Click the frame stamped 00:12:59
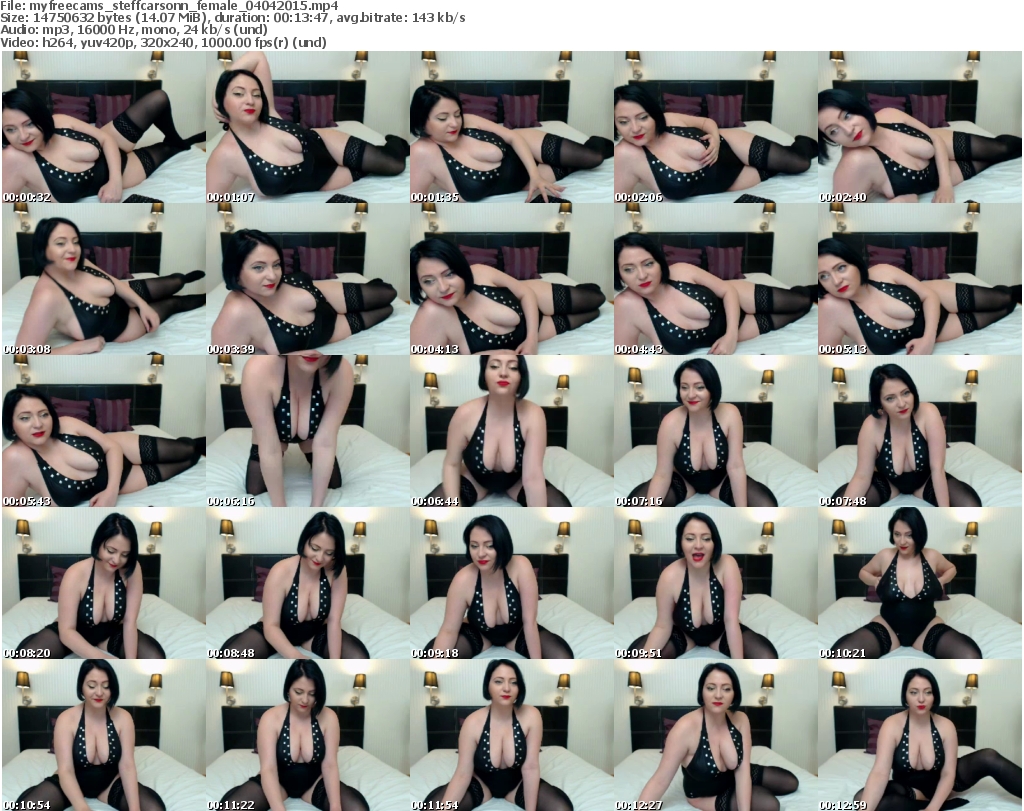This screenshot has width=1024, height=811. click(920, 735)
